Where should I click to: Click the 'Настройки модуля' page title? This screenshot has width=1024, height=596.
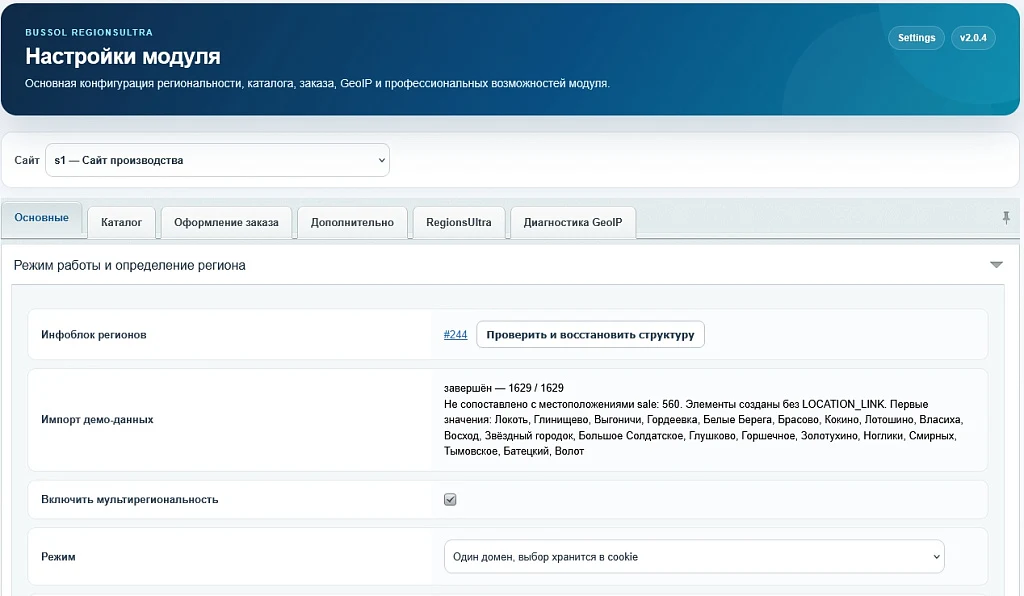point(123,57)
